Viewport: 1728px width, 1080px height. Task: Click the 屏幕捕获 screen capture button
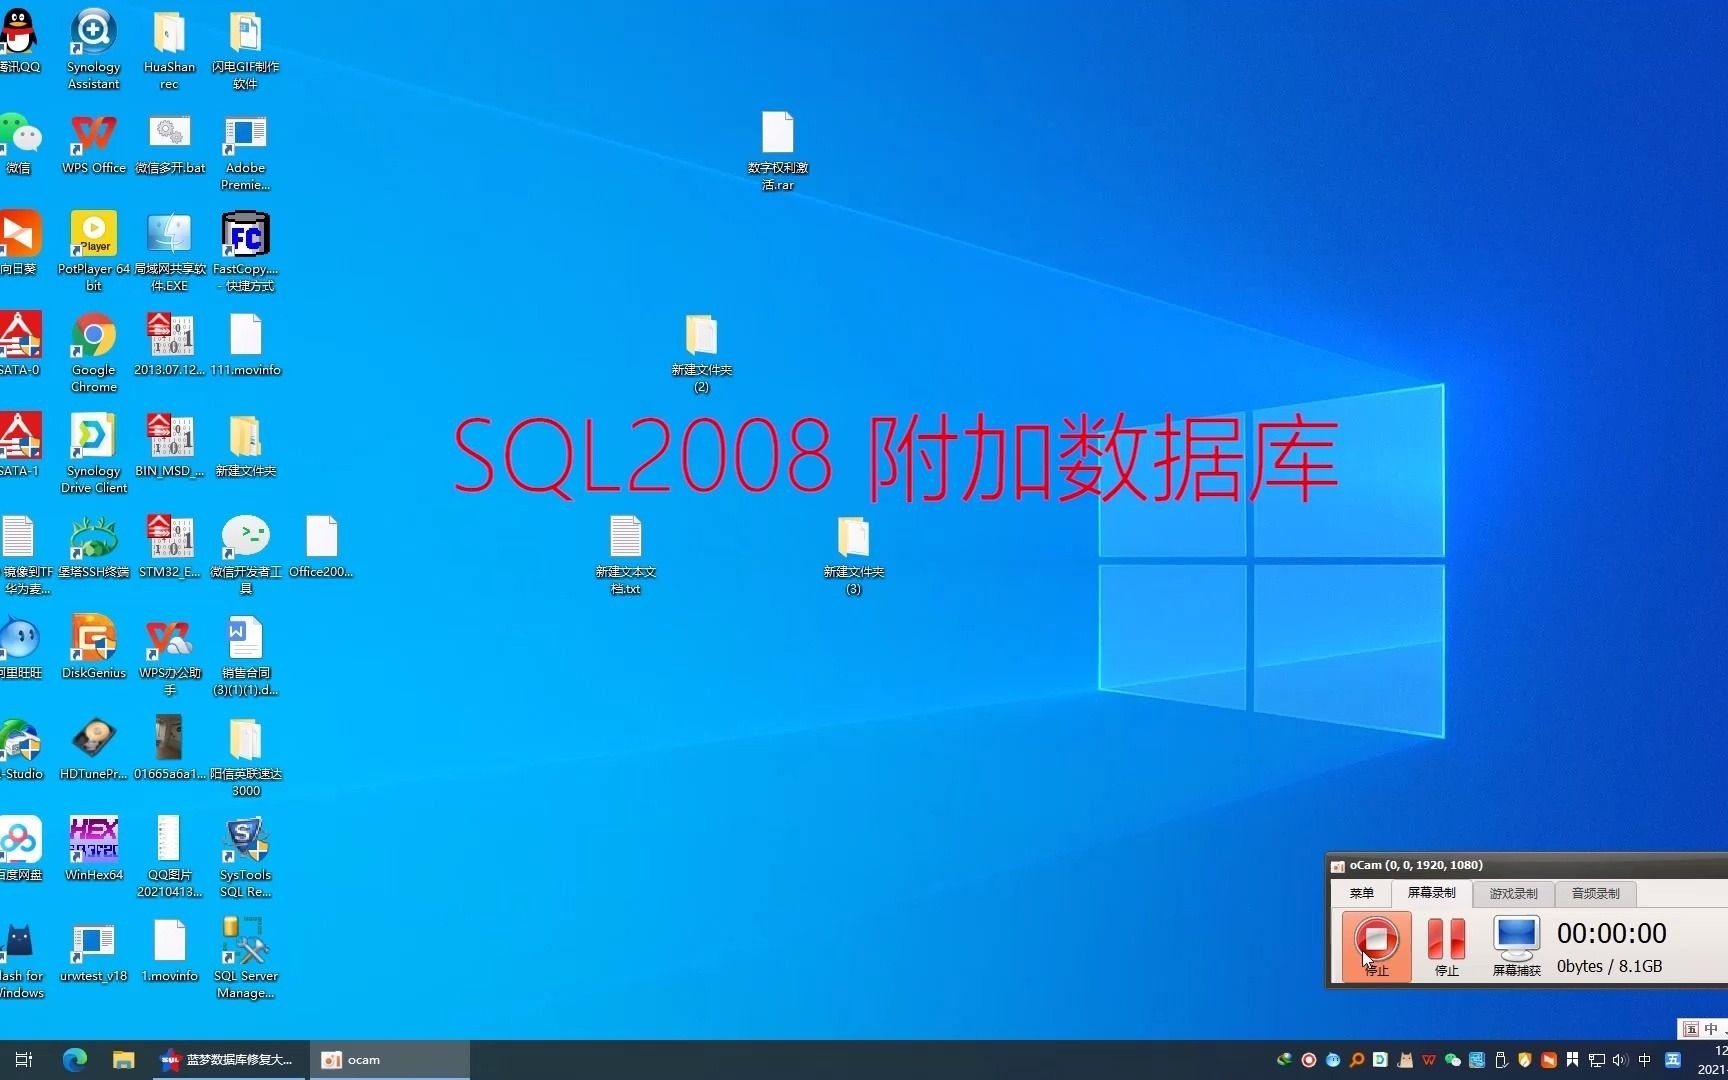pos(1516,945)
